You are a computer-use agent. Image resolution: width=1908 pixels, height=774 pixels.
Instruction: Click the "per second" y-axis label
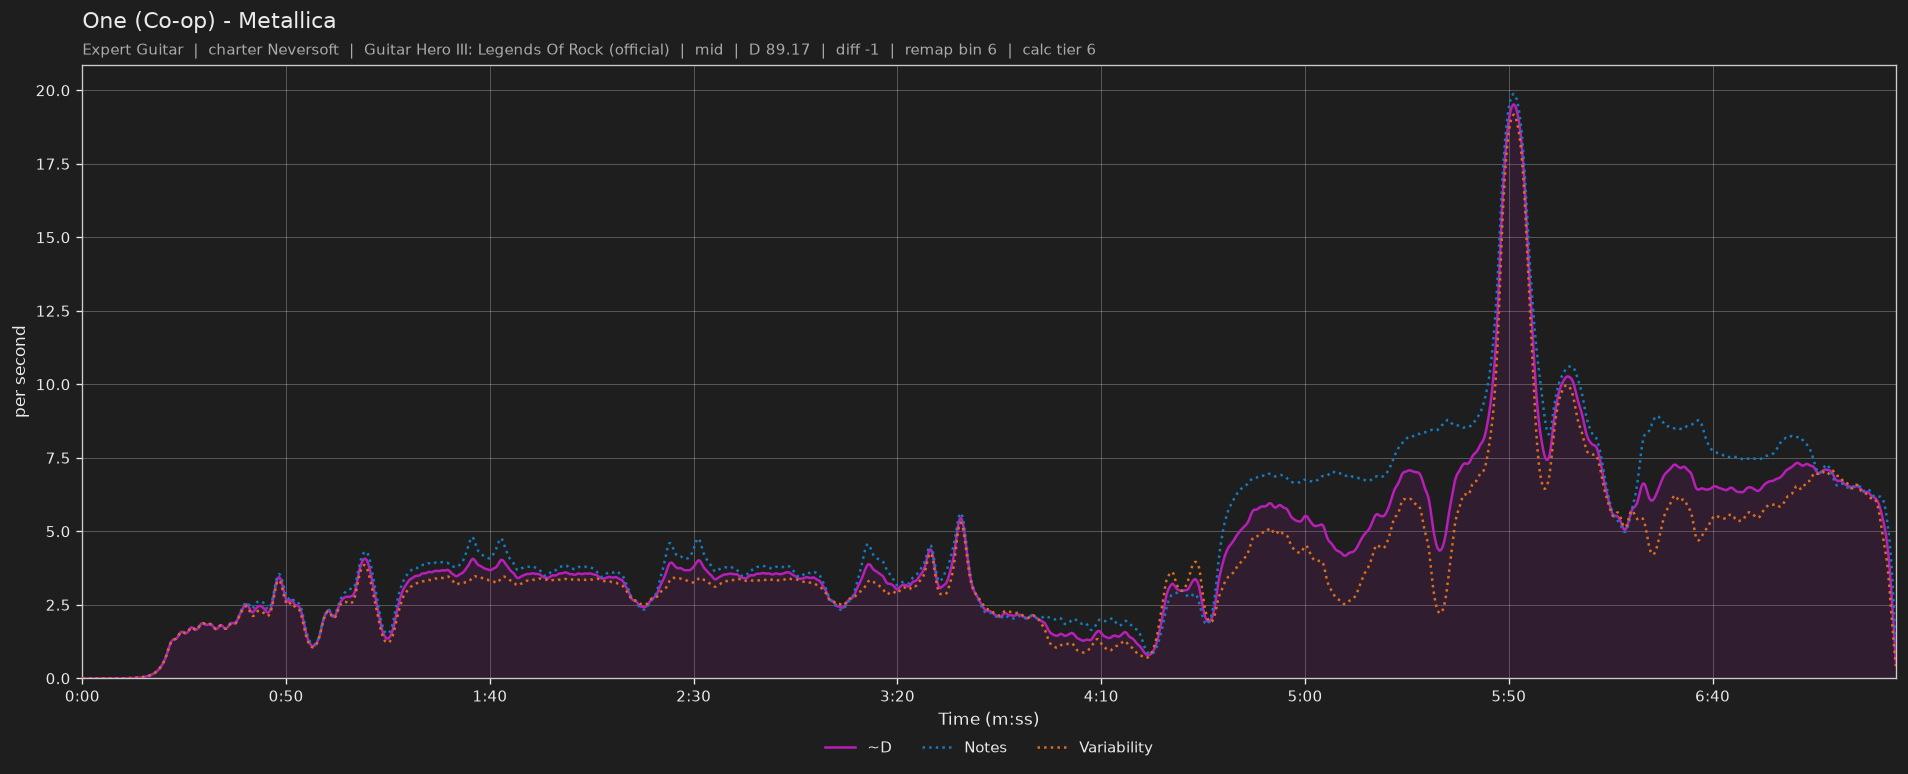tap(20, 372)
